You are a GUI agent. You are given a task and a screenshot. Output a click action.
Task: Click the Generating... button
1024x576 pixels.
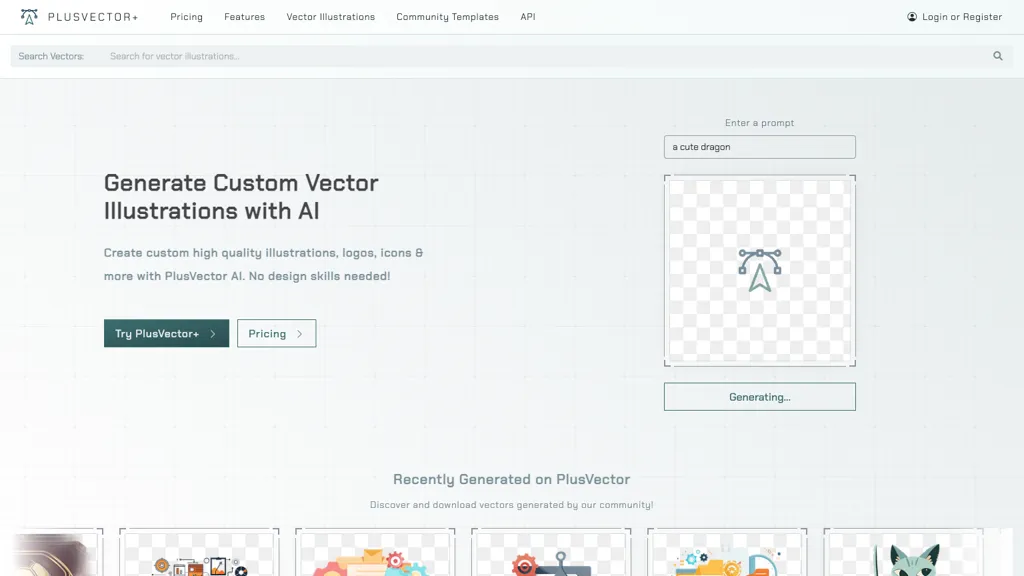point(760,396)
